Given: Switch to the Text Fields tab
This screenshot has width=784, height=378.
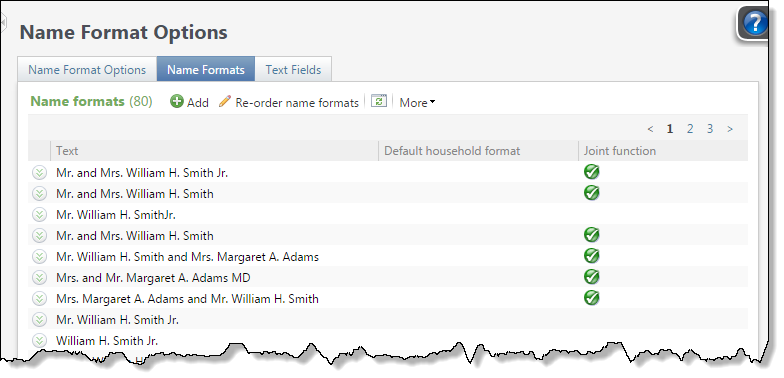Looking at the screenshot, I should pos(294,70).
